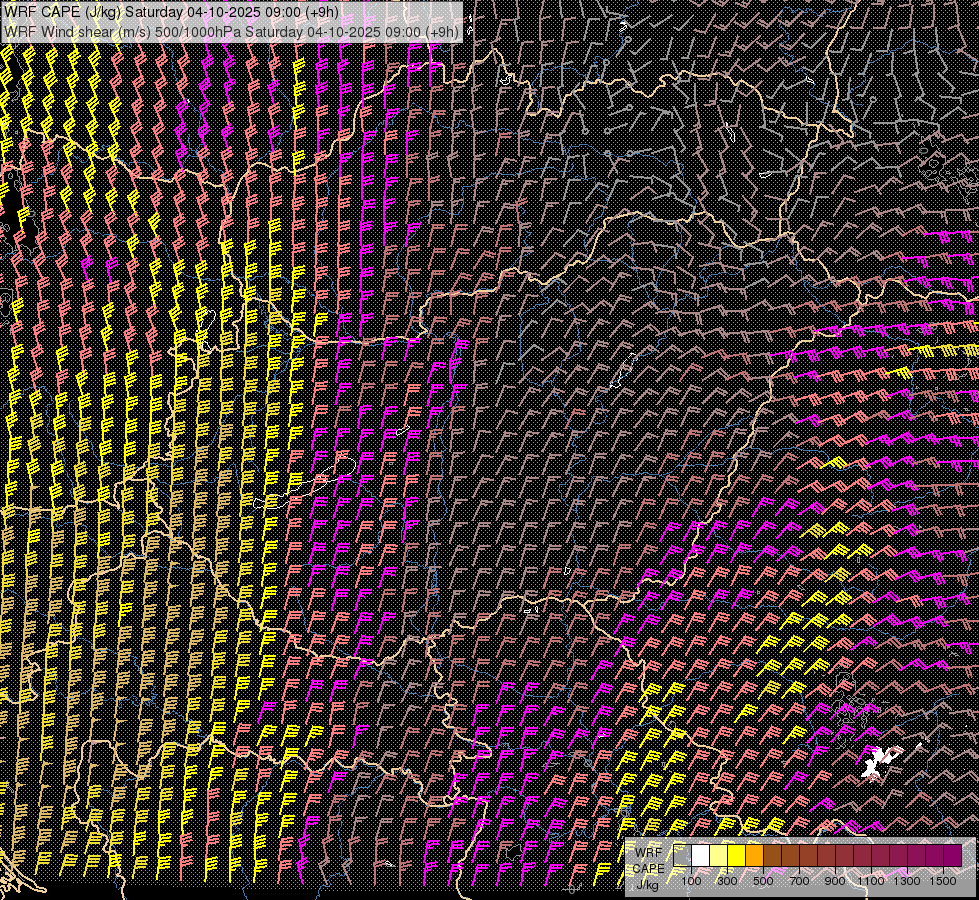The image size is (979, 900).
Task: Click the CAPE text in the legend box
Action: 650,868
